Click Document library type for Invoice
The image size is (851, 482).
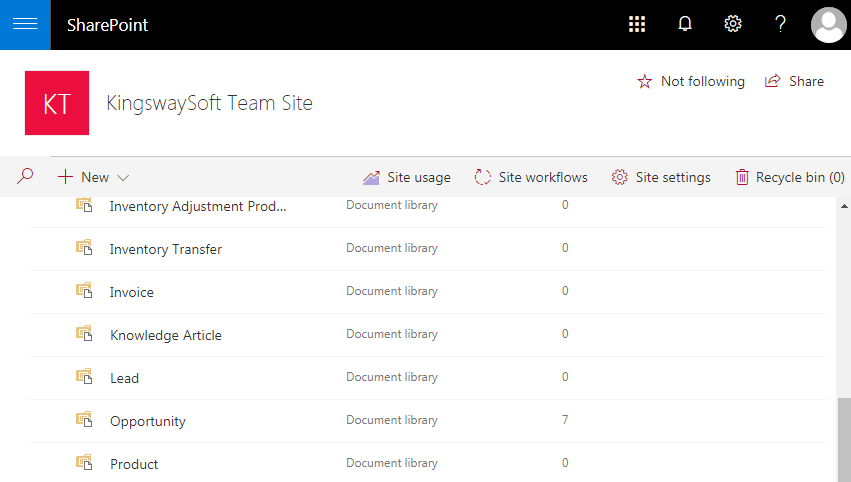(x=392, y=291)
